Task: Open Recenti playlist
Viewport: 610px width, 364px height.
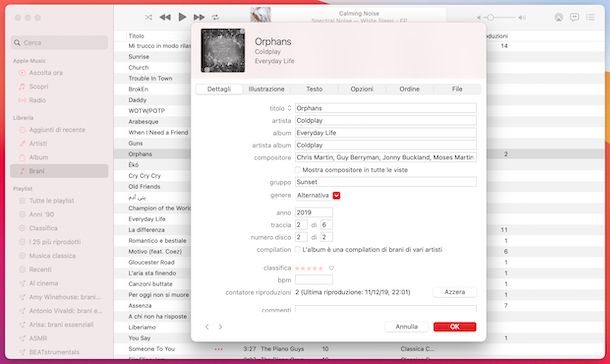Action: tap(40, 269)
